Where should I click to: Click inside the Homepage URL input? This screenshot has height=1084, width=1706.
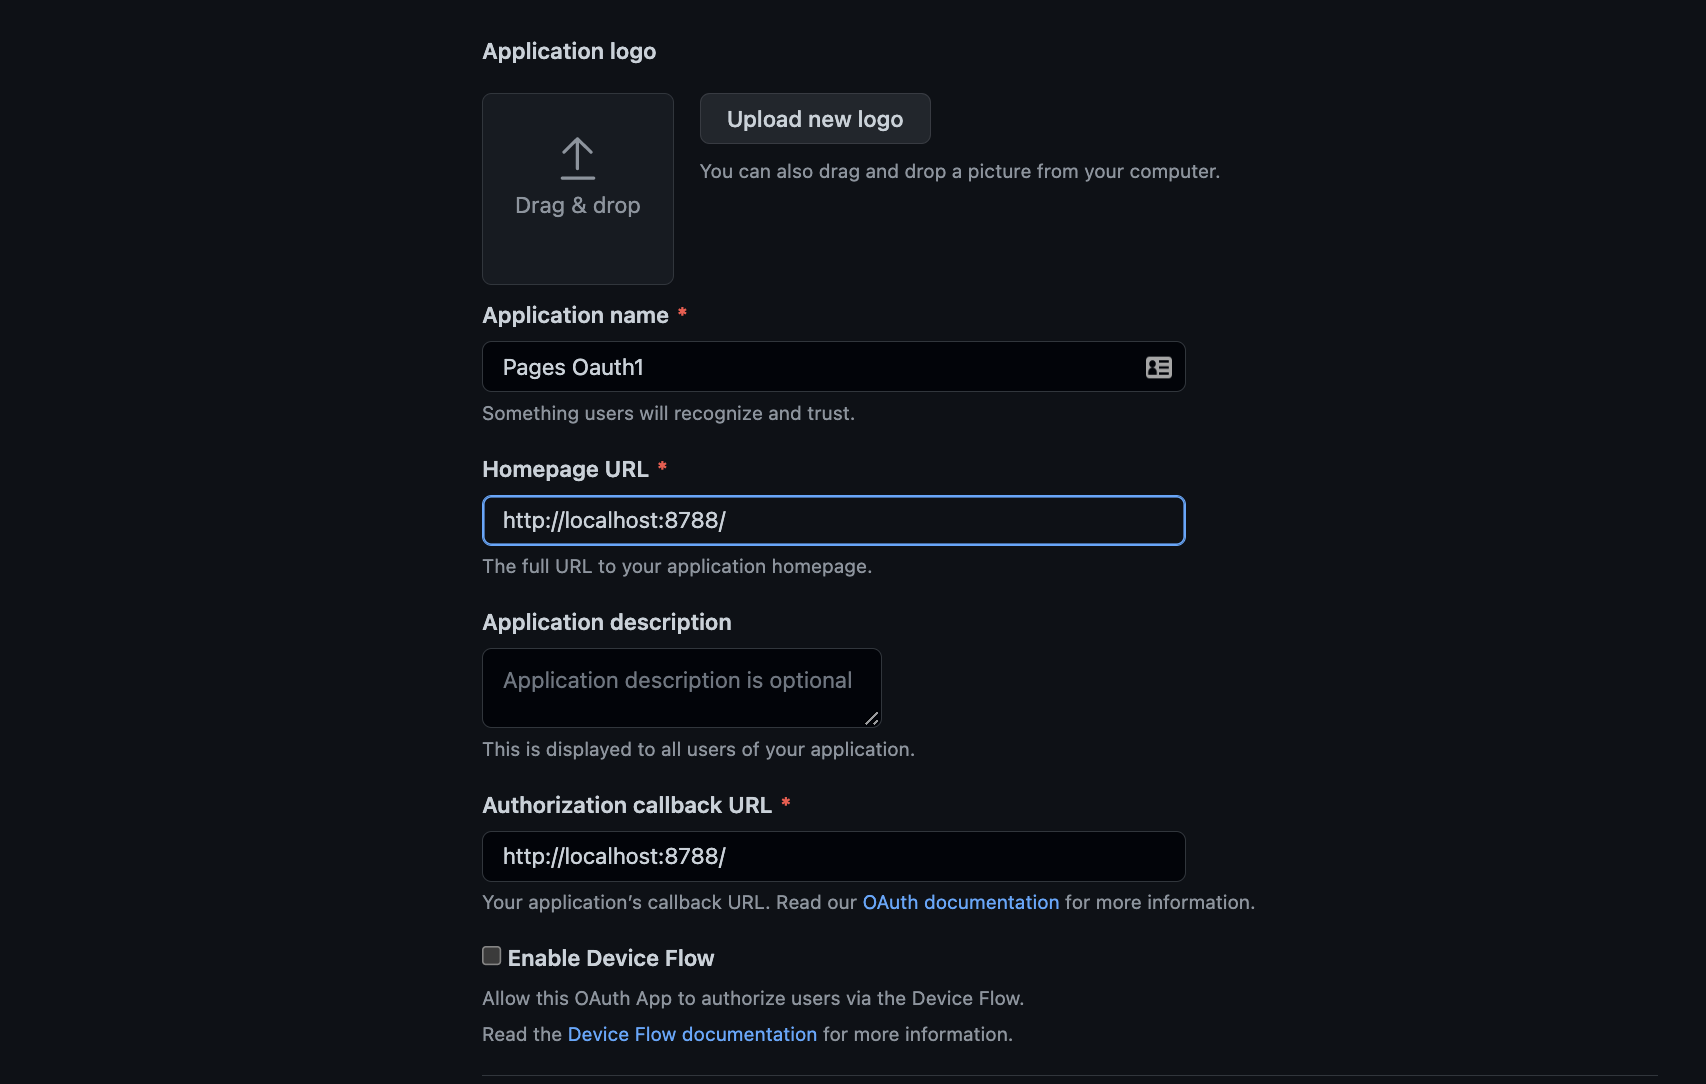[x=833, y=520]
